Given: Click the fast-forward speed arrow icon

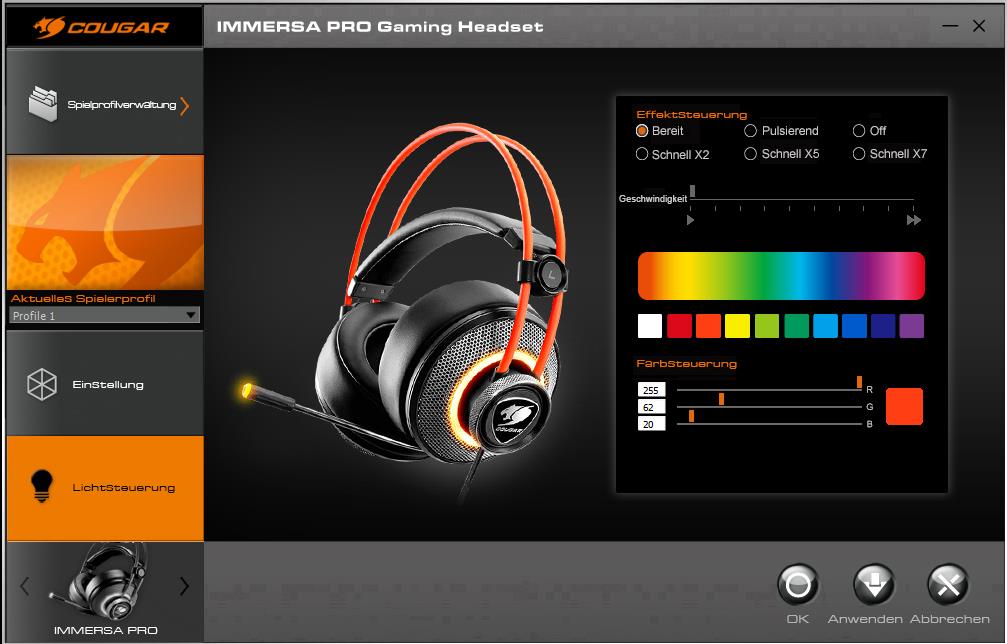Looking at the screenshot, I should click(x=913, y=220).
